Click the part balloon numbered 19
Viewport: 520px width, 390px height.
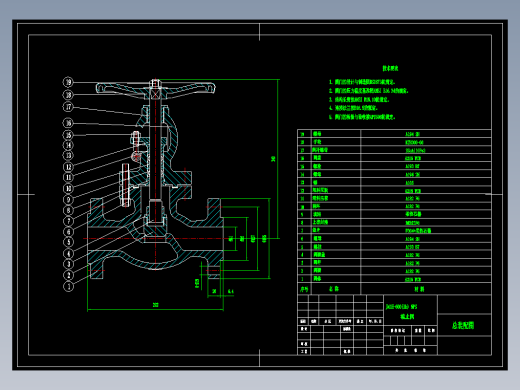(68, 82)
